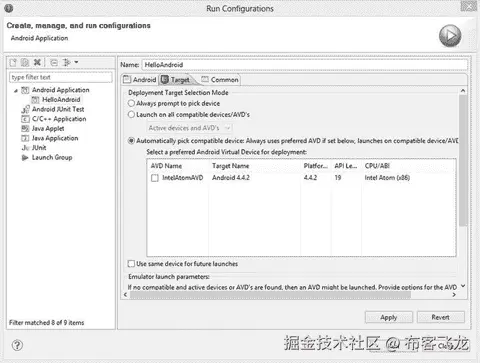
Task: Click the JUnit icon
Action: [25, 148]
